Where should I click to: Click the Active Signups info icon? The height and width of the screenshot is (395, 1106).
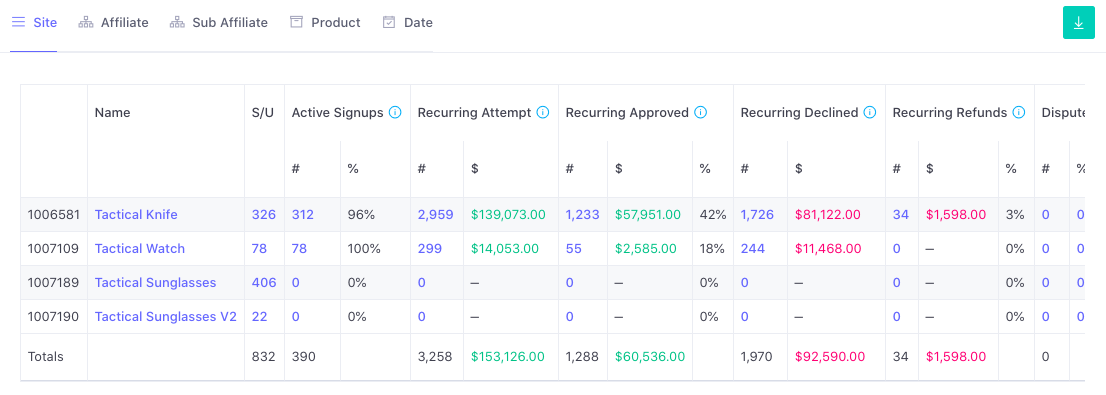coord(395,112)
